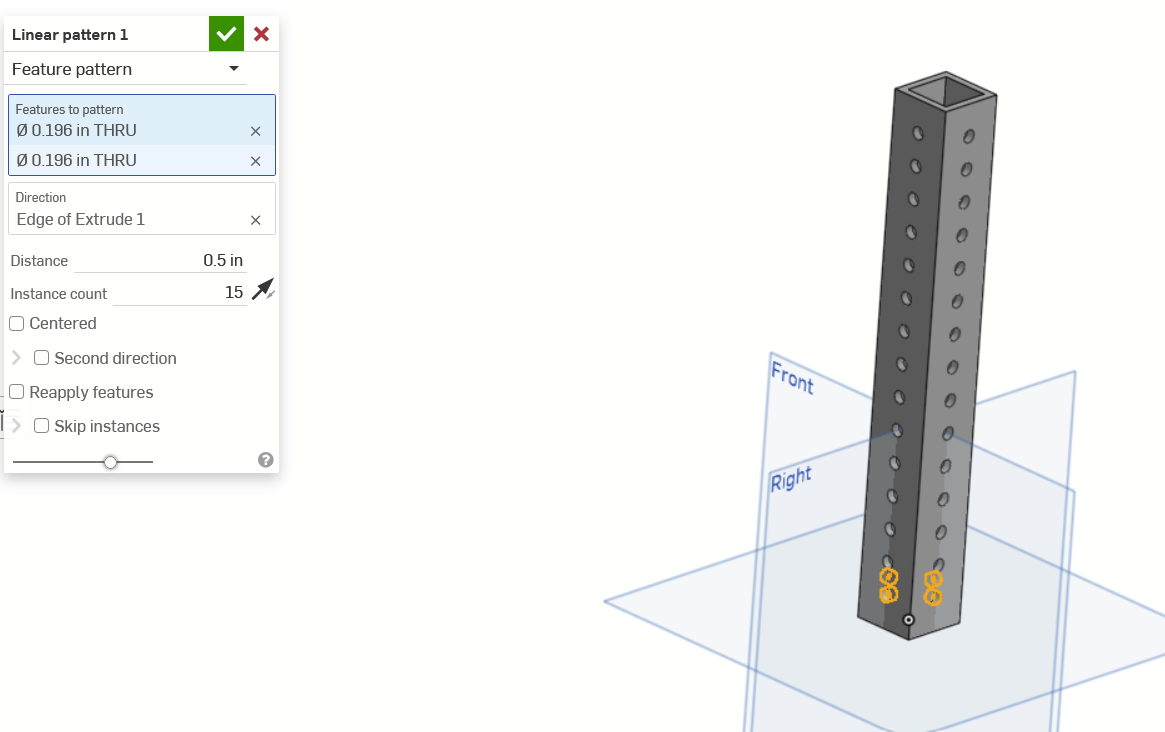Select the first Ø 0.196 in THRU entry

click(77, 131)
